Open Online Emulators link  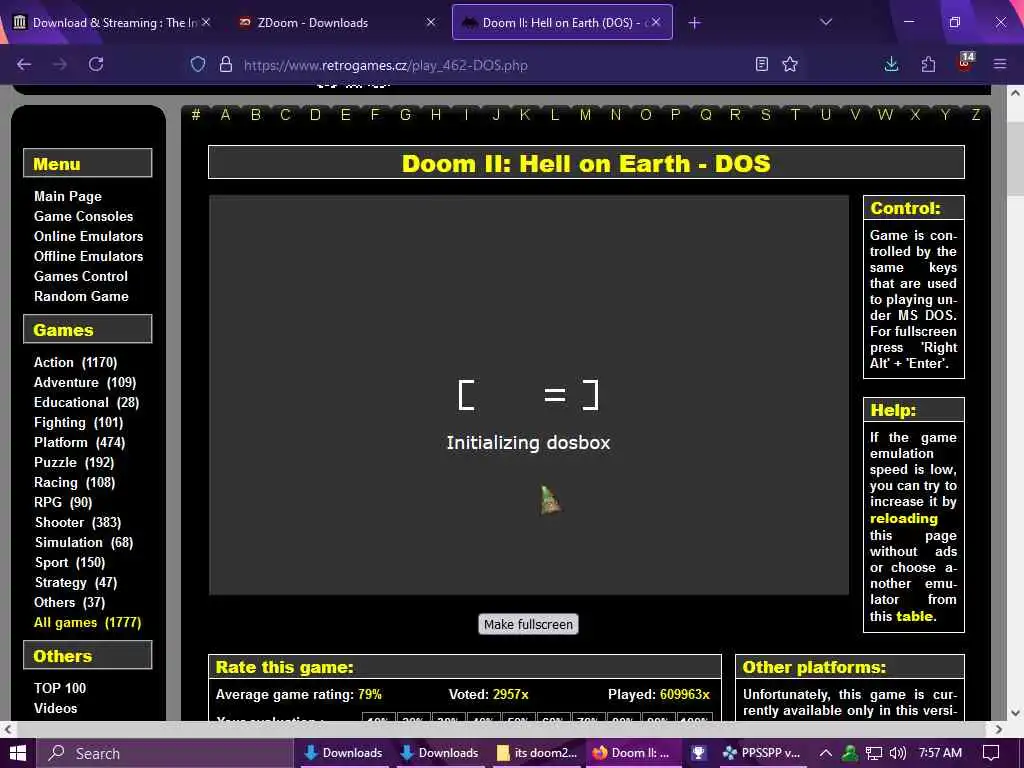[x=88, y=236]
